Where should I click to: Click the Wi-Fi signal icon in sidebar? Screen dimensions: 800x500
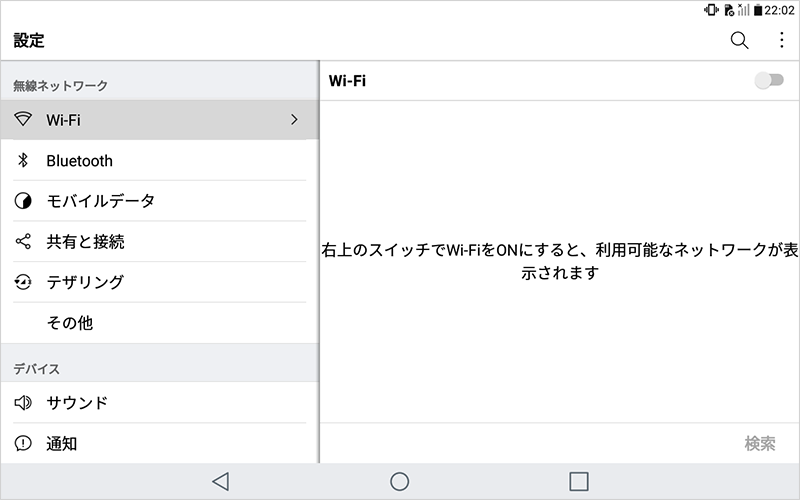tap(23, 119)
